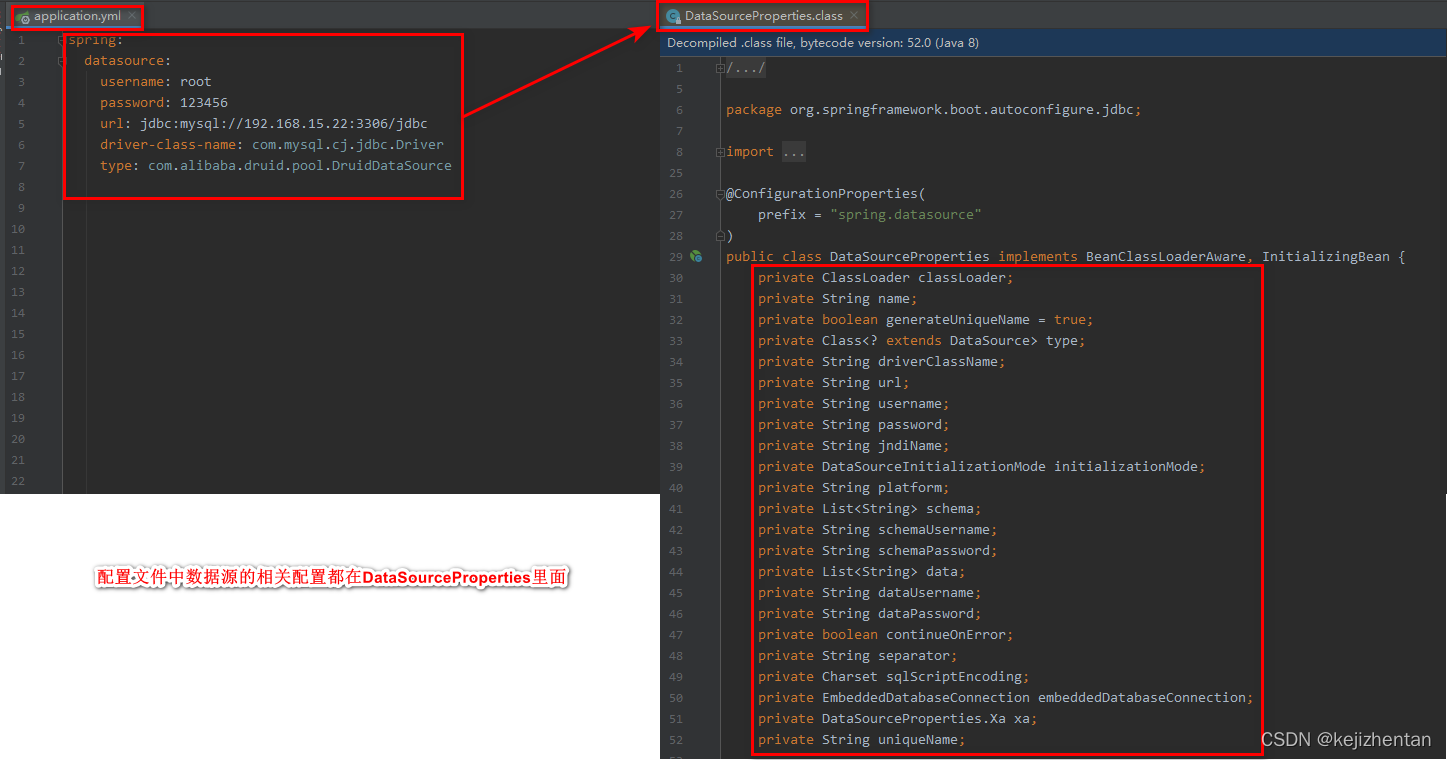Click the Spring bean gutter icon at line 29
This screenshot has height=760, width=1447.
pos(695,257)
